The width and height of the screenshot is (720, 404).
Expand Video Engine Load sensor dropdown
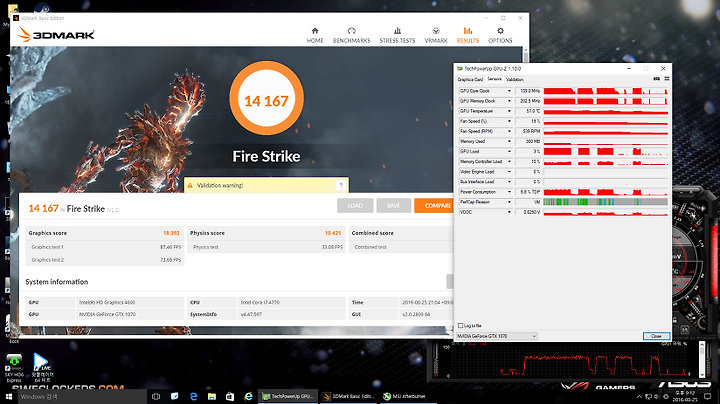pos(509,172)
